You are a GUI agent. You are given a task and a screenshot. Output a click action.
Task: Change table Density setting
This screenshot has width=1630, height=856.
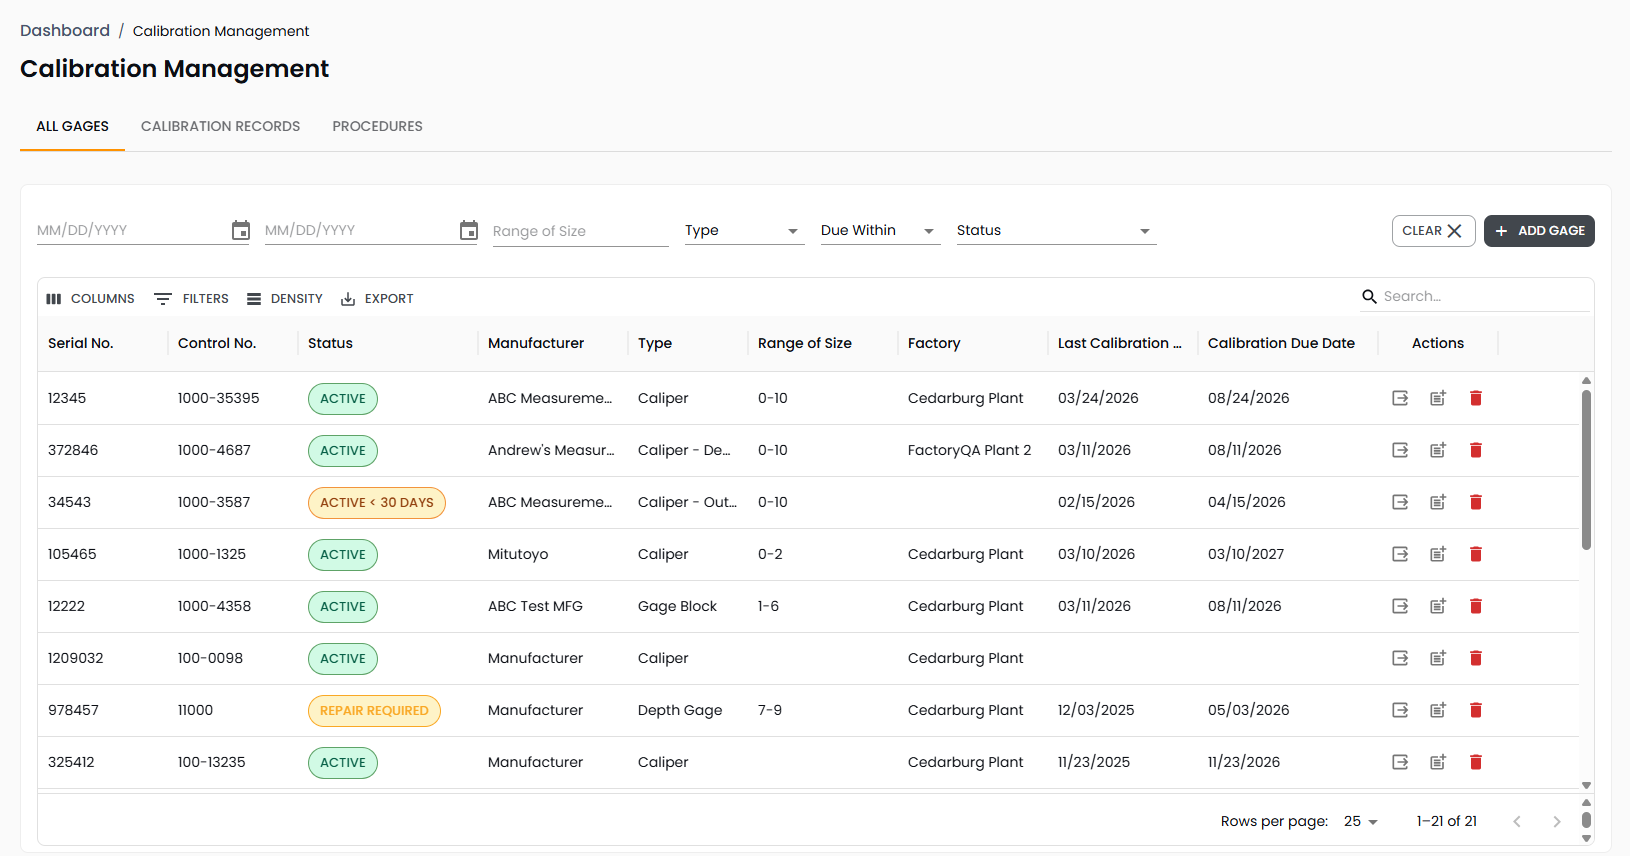285,299
